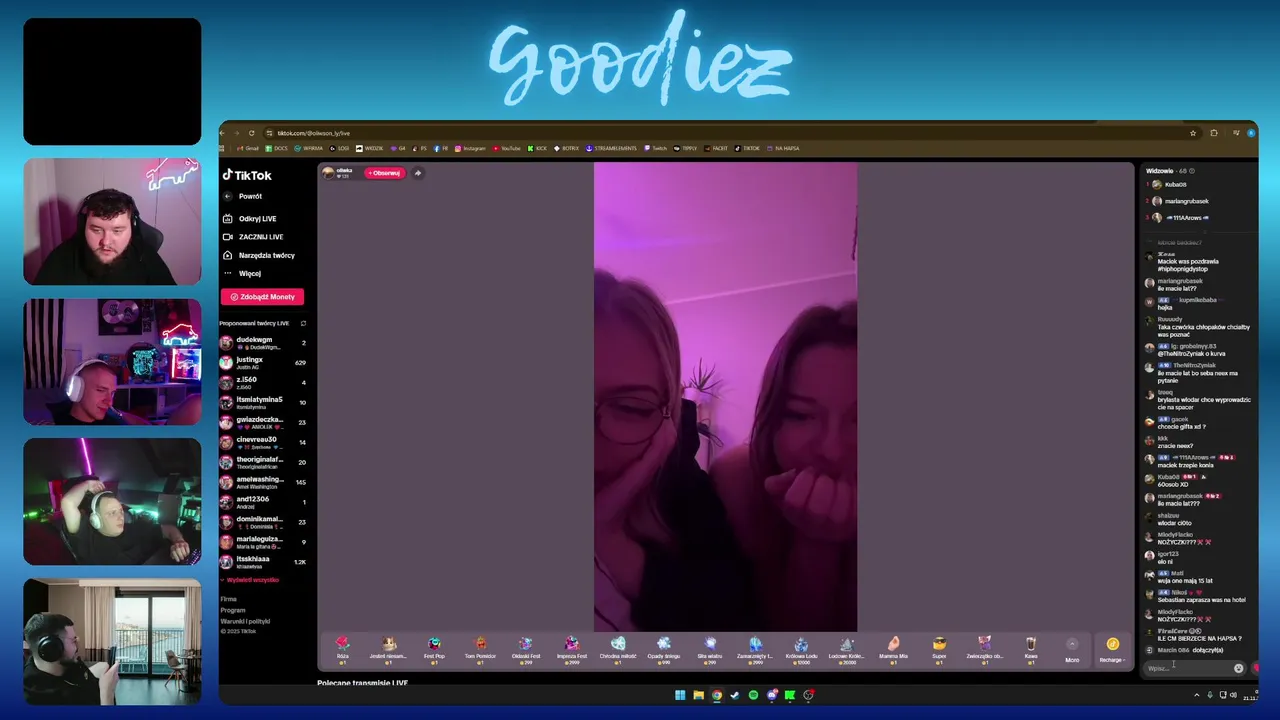
Task: Click the browser address bar URL
Action: [313, 133]
